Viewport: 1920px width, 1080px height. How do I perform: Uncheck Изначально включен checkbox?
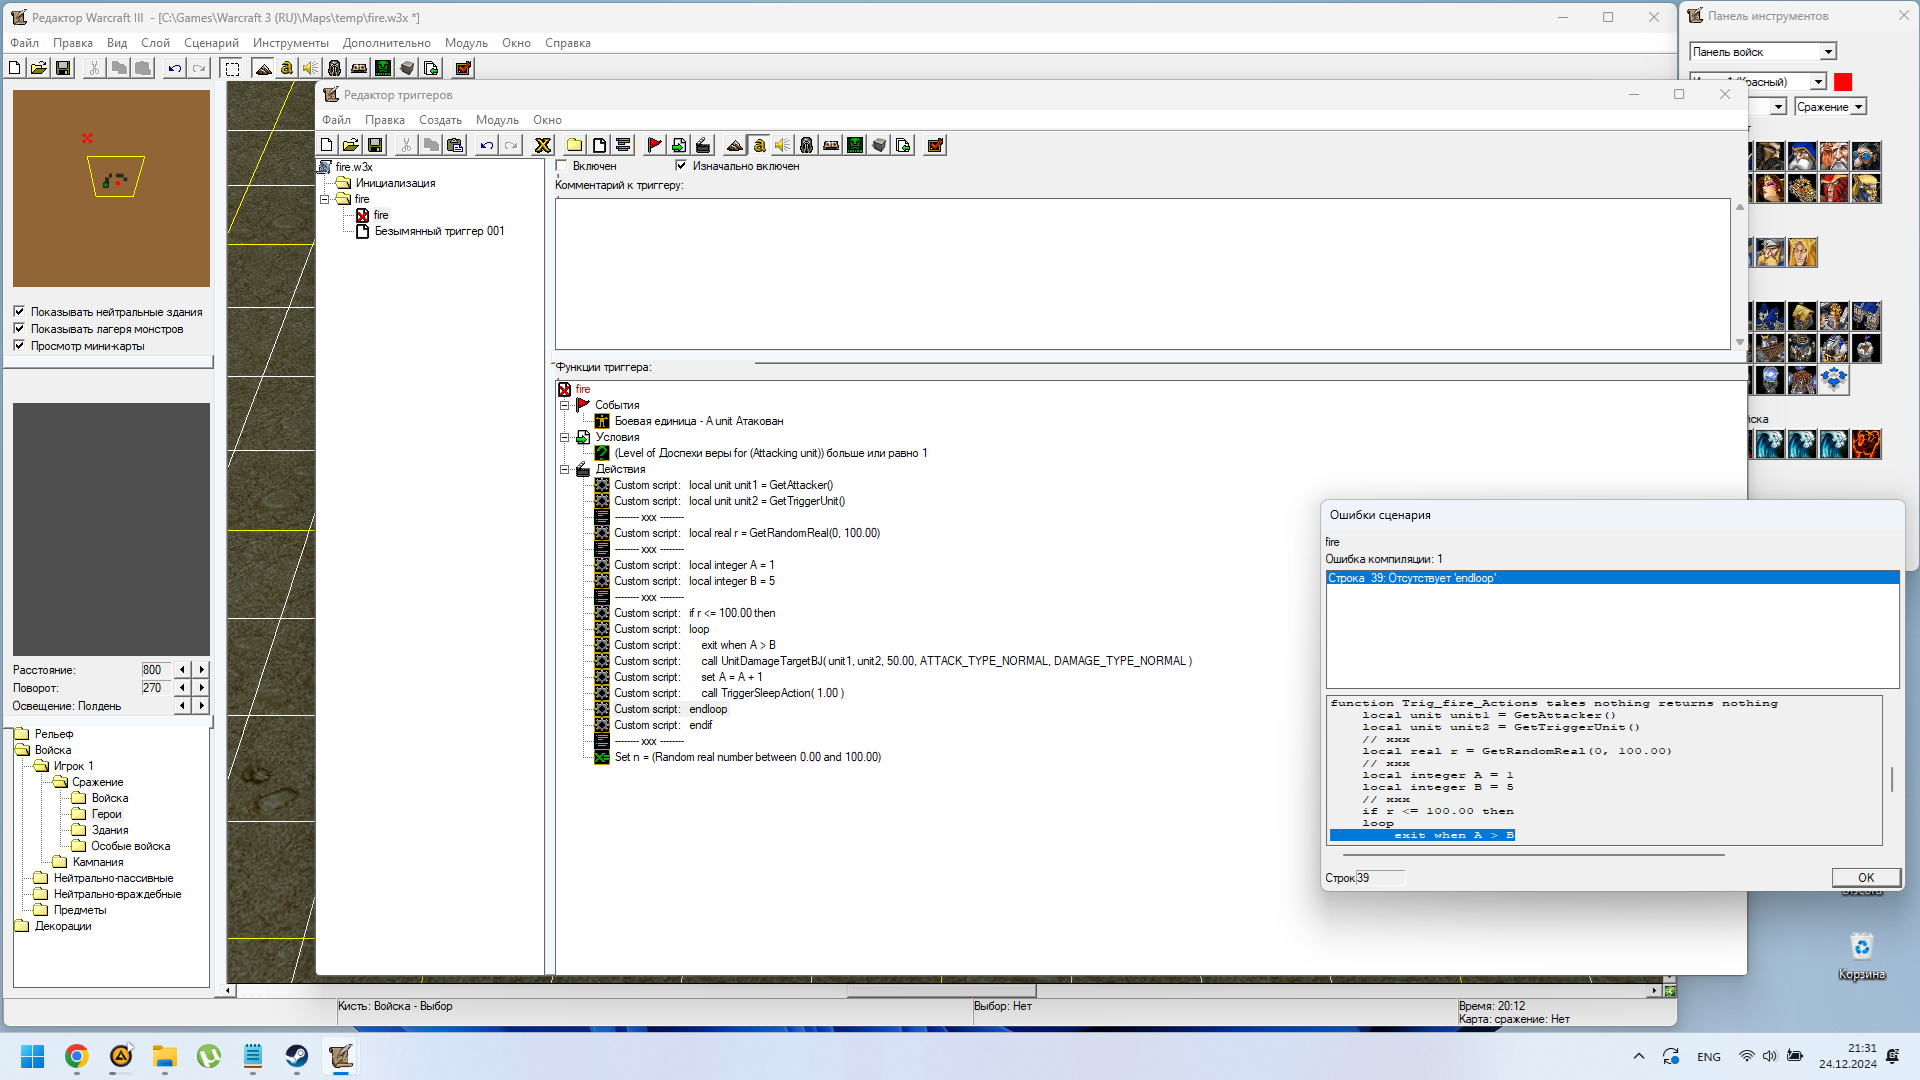[x=681, y=166]
